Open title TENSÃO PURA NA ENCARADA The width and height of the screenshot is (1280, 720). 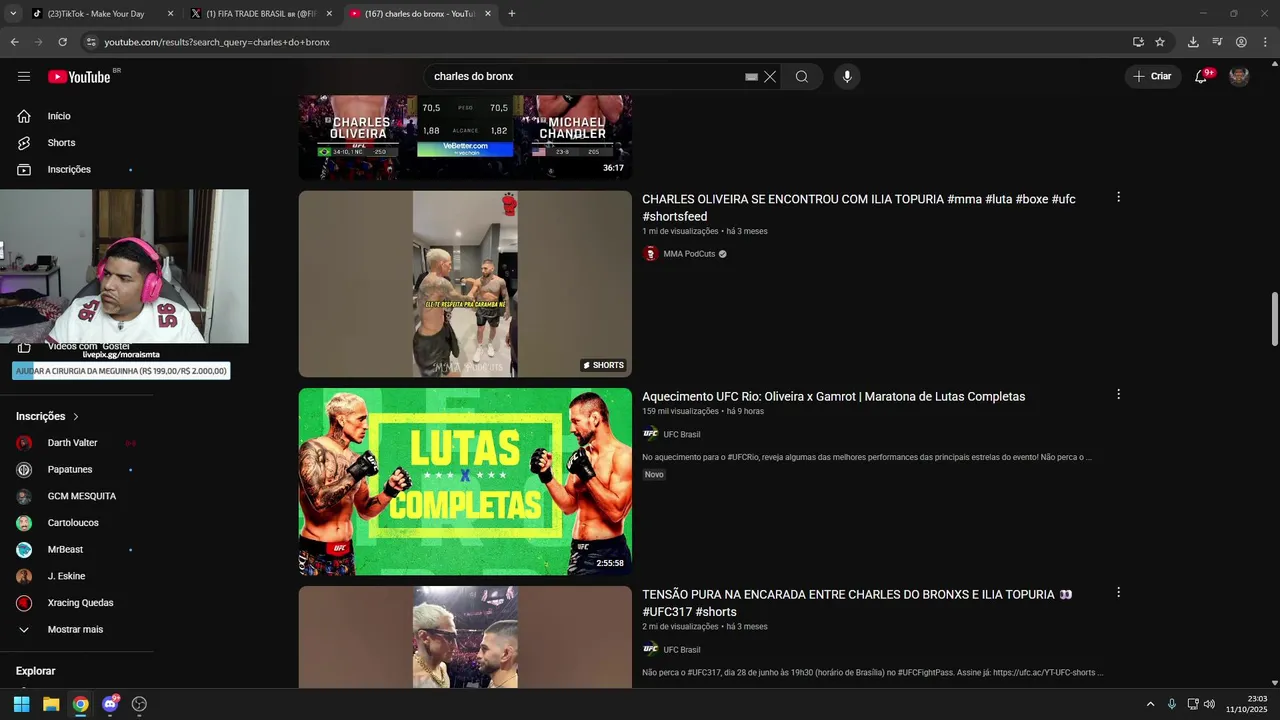pos(857,603)
